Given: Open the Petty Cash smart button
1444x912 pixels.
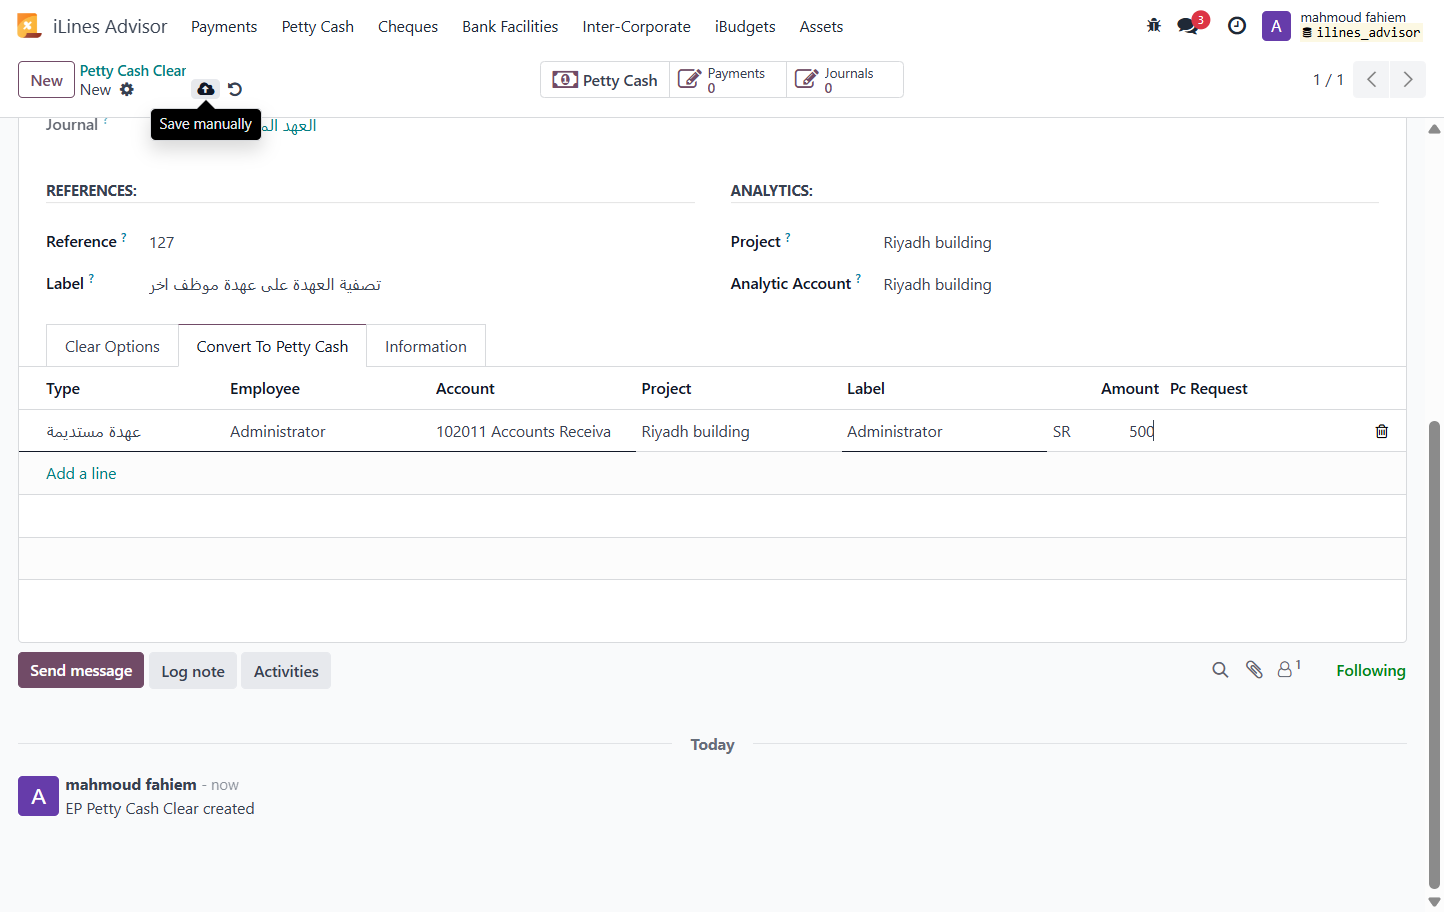Looking at the screenshot, I should point(605,80).
